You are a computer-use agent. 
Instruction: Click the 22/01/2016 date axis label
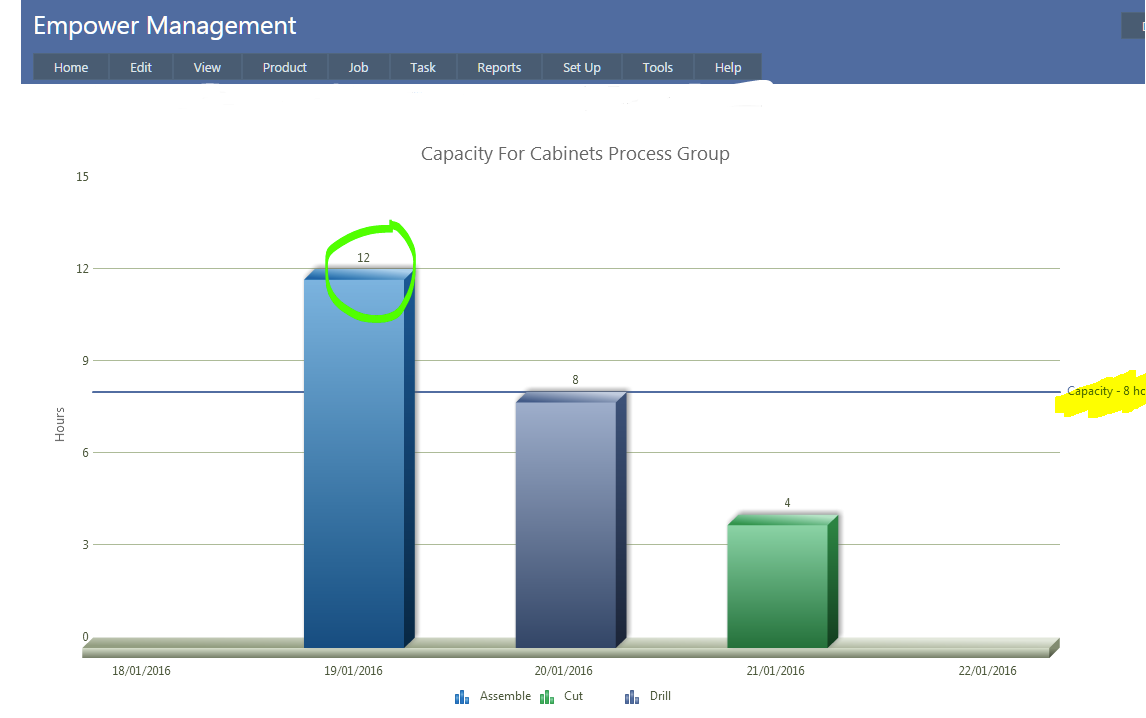click(x=987, y=671)
